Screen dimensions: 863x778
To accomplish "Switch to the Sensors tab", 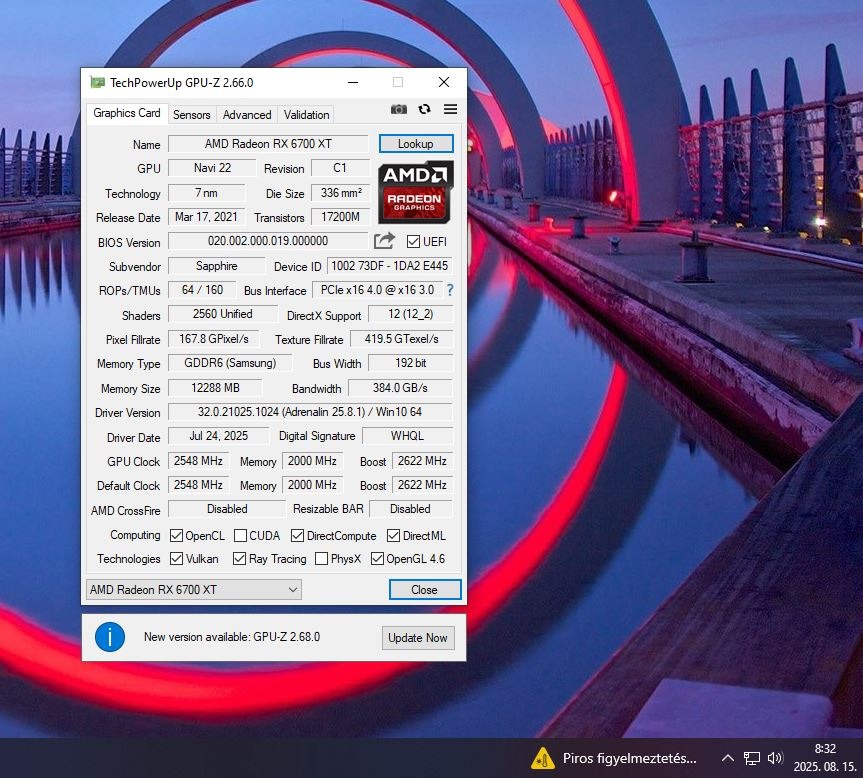I will point(192,114).
